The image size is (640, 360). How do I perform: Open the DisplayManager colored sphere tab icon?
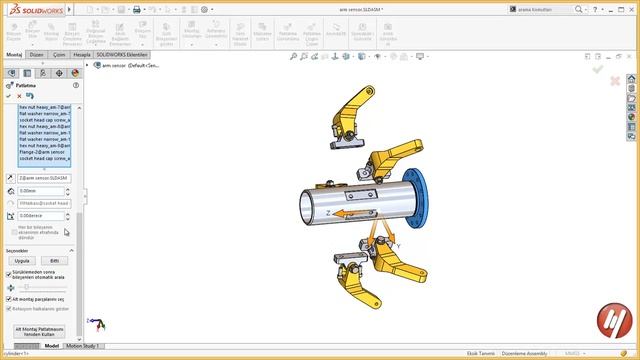tap(75, 73)
